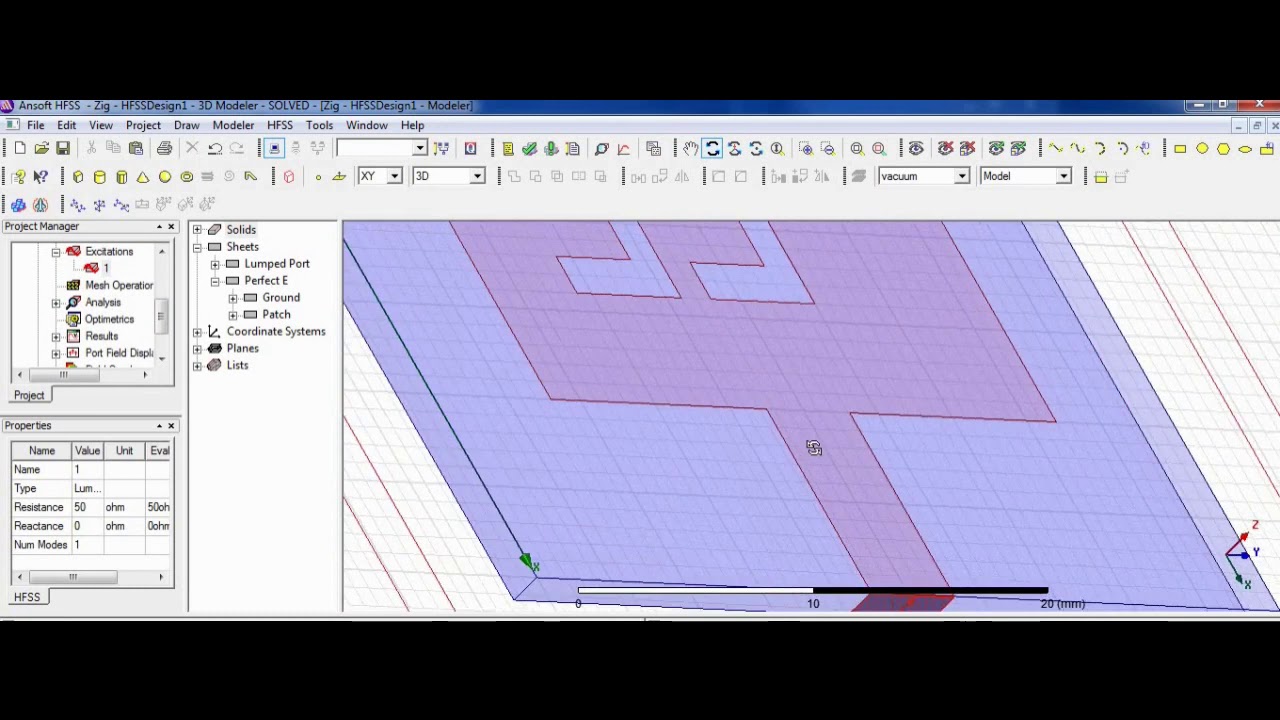Open the View menu
The width and height of the screenshot is (1280, 720).
101,125
